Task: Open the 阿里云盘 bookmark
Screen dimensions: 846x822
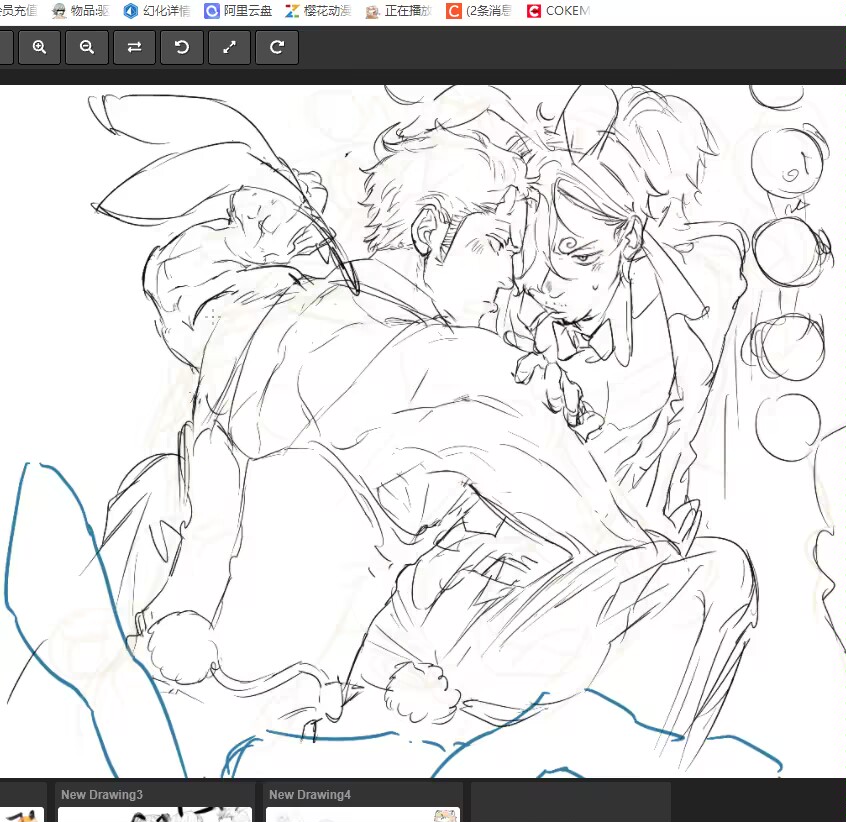Action: [x=238, y=11]
